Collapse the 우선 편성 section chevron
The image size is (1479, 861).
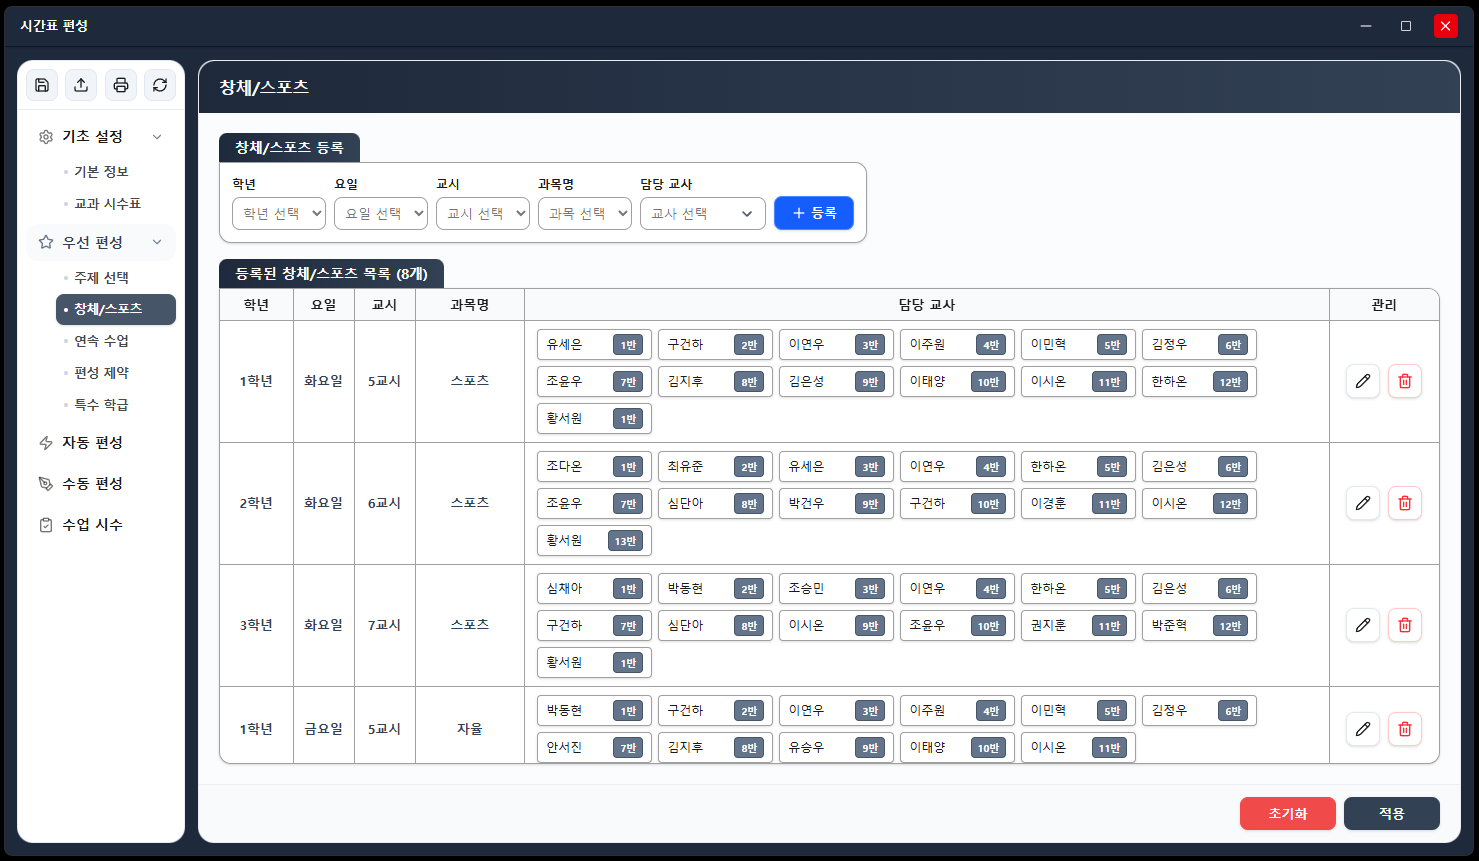click(x=157, y=242)
